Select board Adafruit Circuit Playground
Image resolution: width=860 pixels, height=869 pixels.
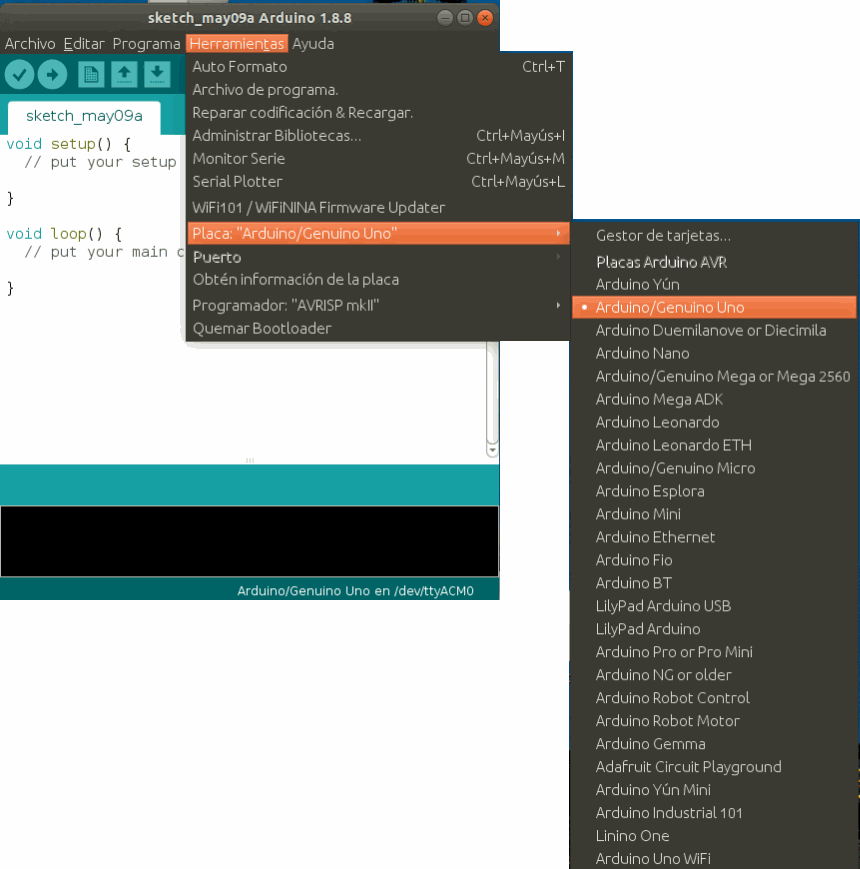point(714,767)
